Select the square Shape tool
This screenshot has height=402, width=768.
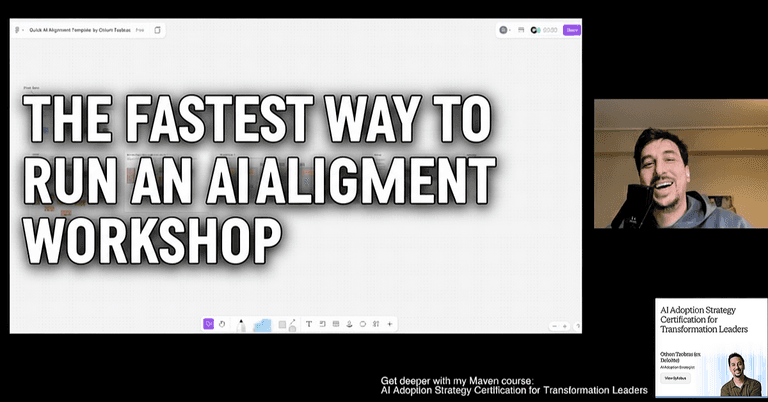(x=282, y=325)
